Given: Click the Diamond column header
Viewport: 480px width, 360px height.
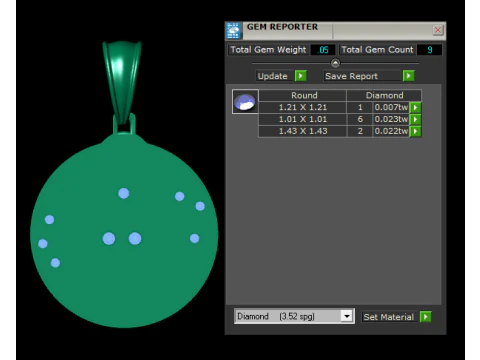Looking at the screenshot, I should coord(384,95).
